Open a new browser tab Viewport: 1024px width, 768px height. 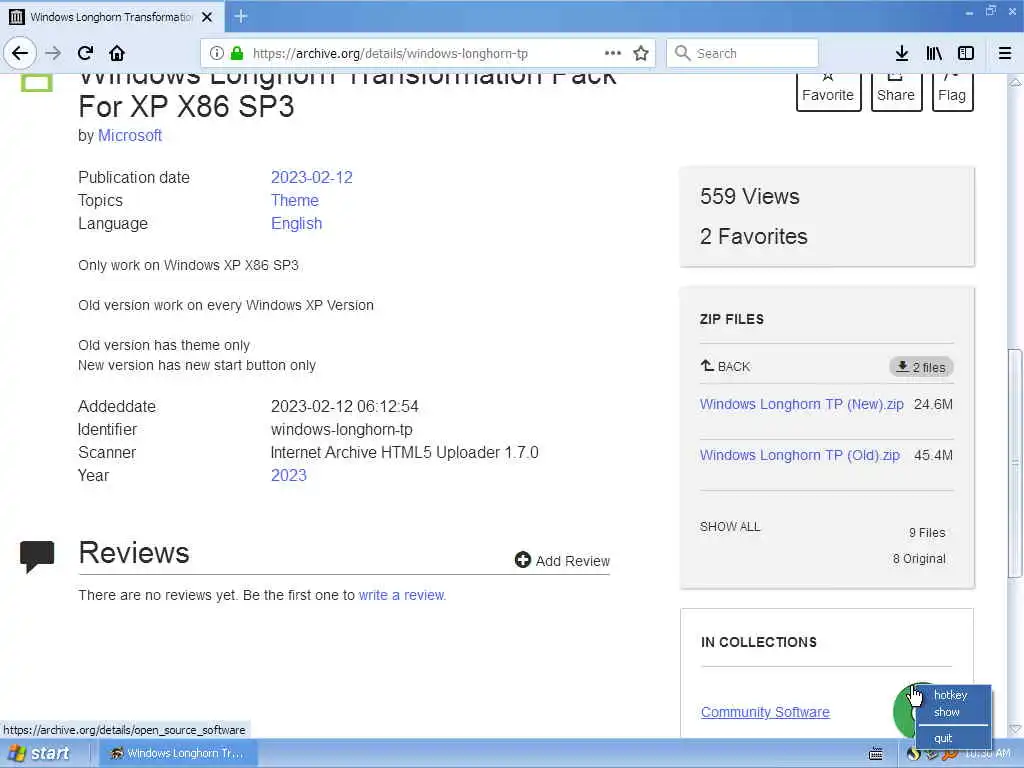coord(240,16)
